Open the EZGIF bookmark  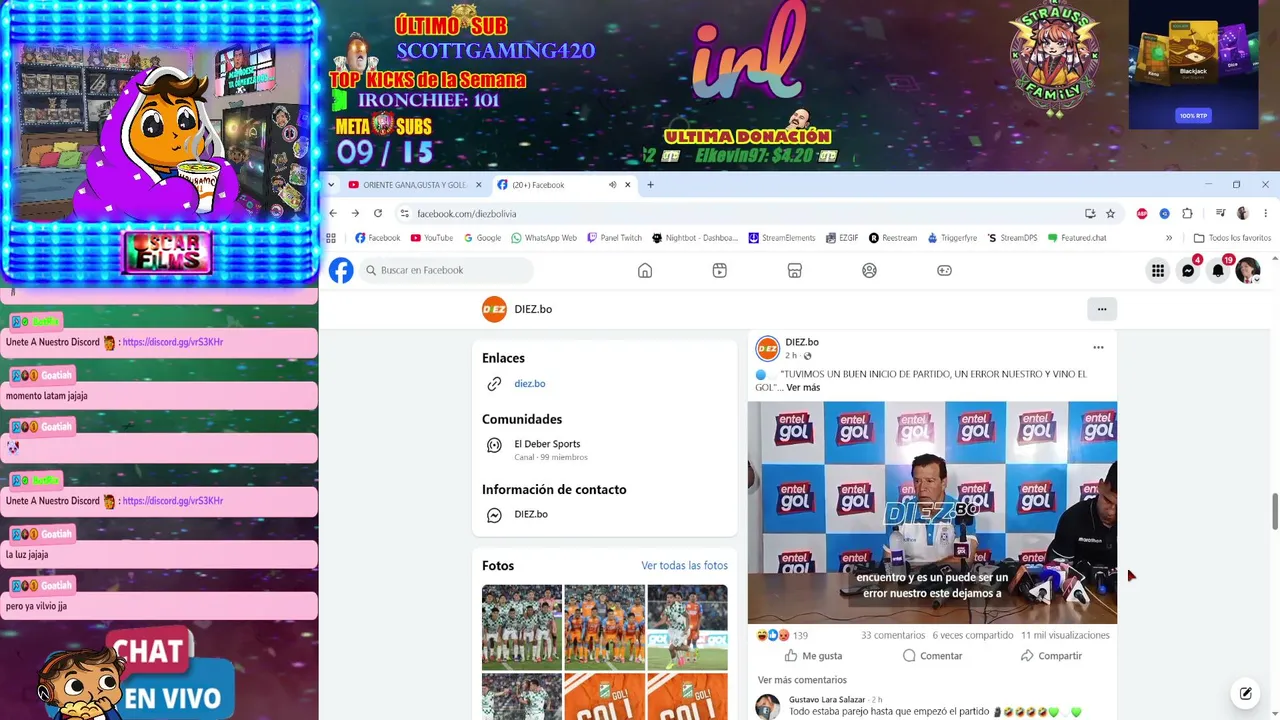point(842,238)
